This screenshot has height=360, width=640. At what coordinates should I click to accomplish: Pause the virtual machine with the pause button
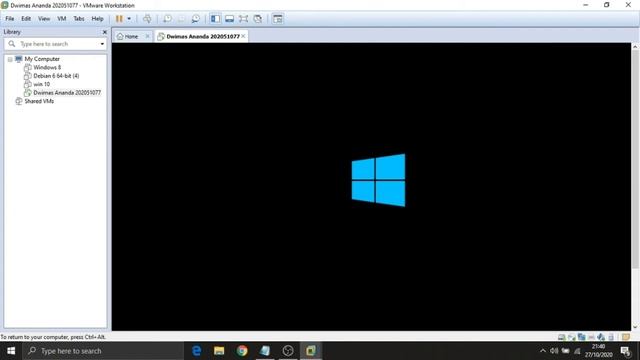[x=119, y=19]
